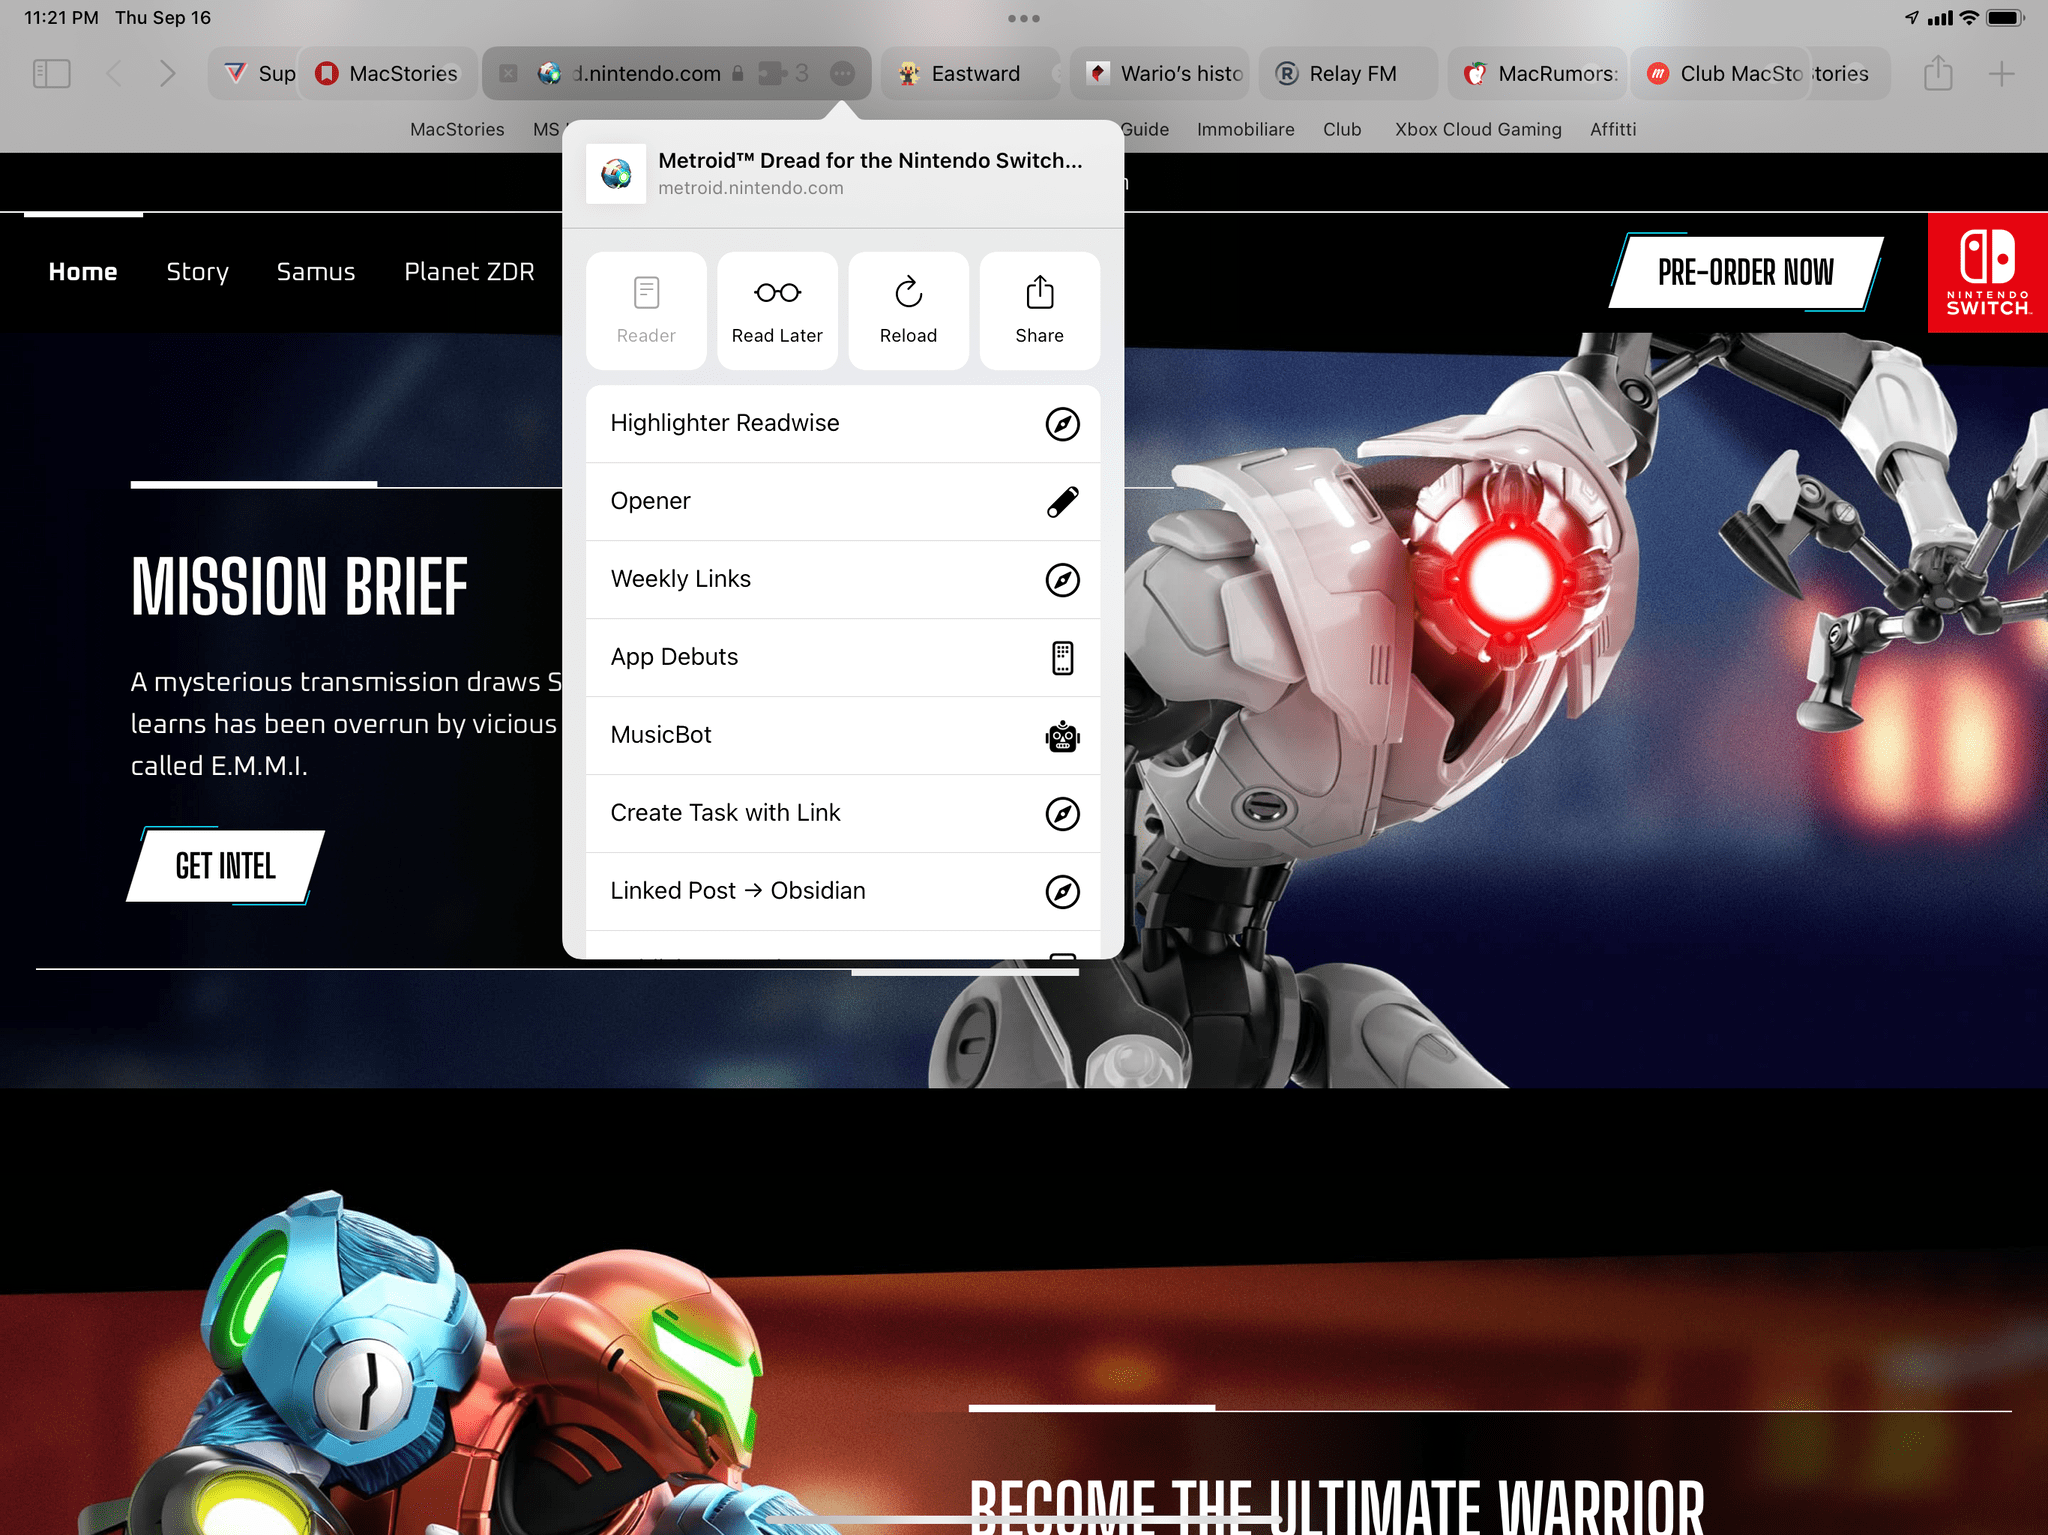
Task: Click the Opener pencil icon
Action: [1061, 501]
